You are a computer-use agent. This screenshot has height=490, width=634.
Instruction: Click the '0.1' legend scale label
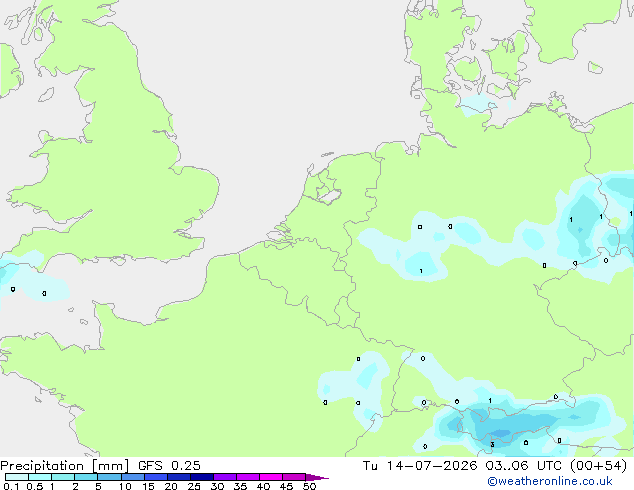11,486
